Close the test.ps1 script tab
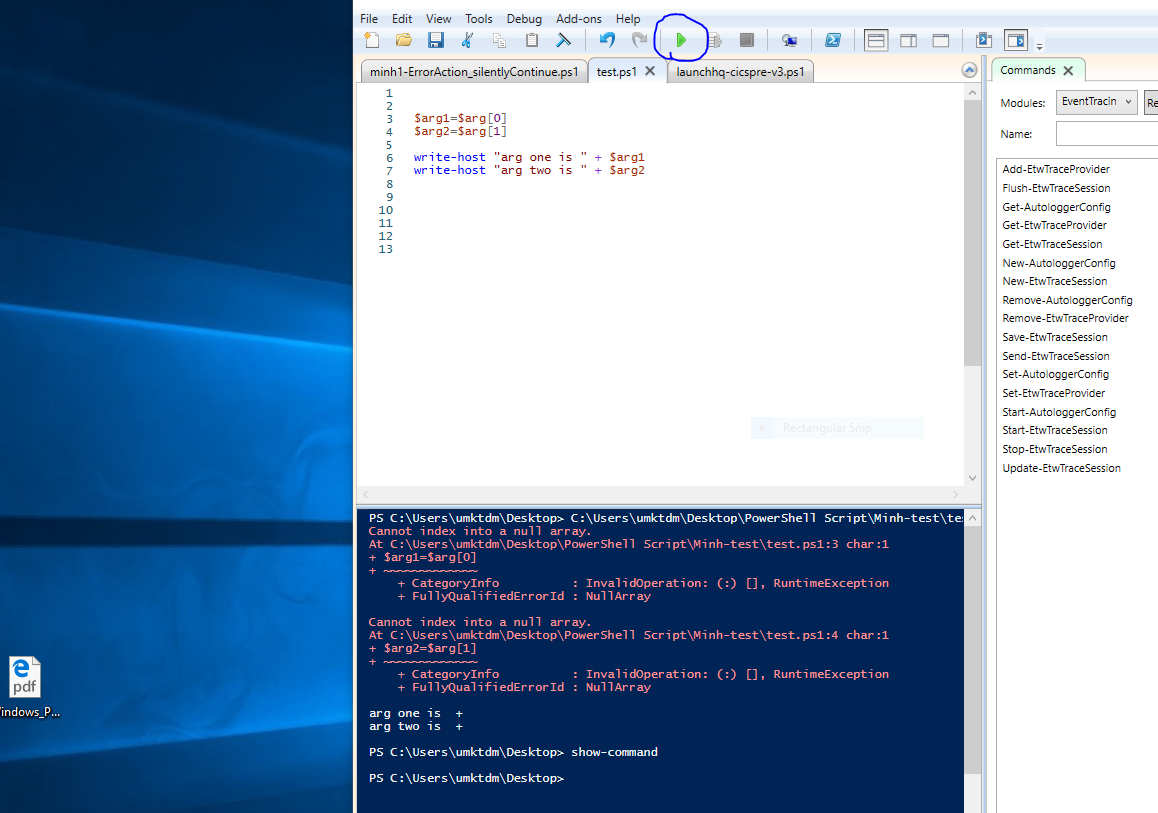Image resolution: width=1158 pixels, height=813 pixels. [650, 71]
